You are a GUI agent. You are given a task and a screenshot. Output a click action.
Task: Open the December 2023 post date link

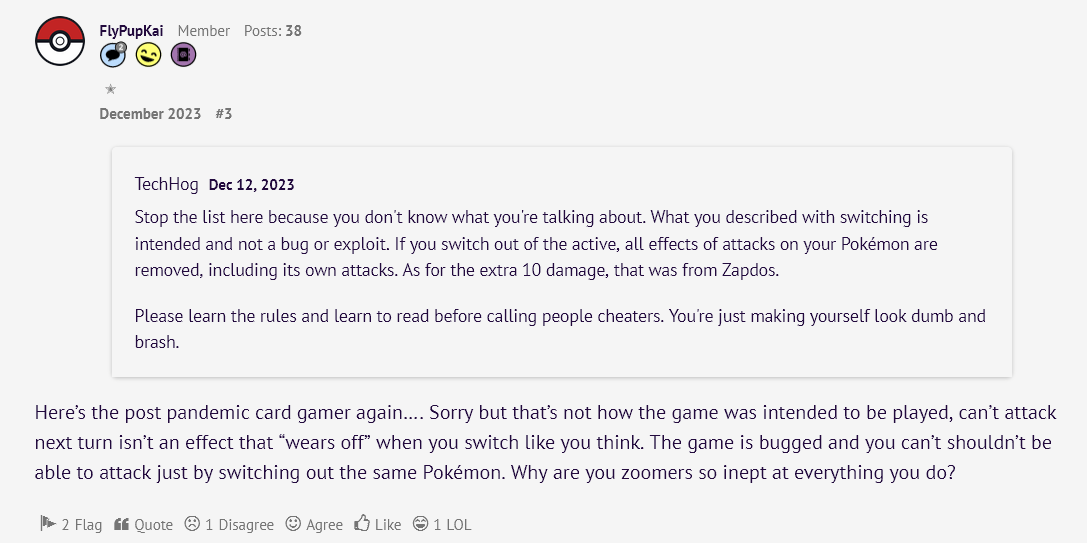pyautogui.click(x=150, y=114)
